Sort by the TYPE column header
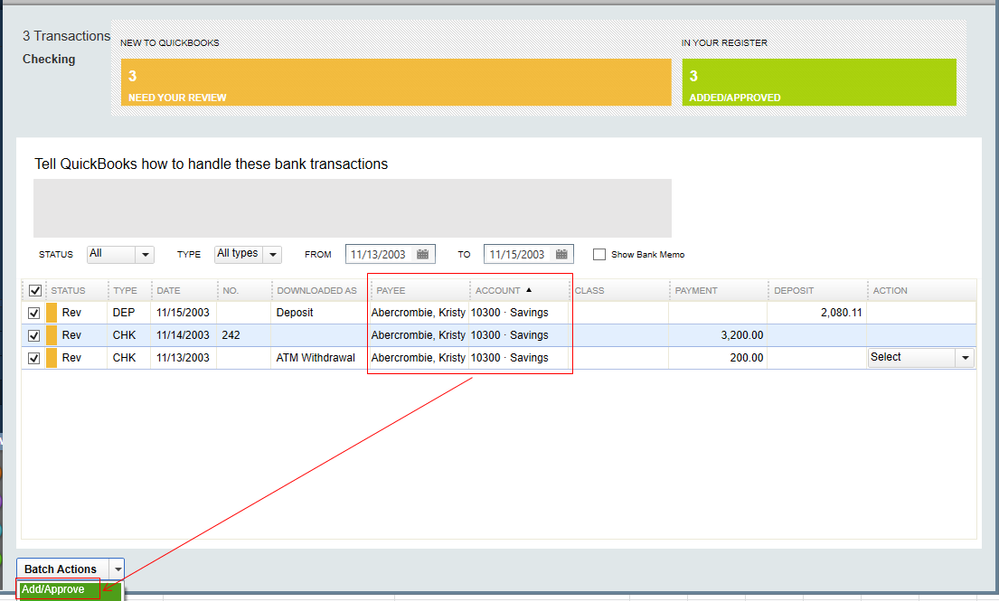Image resolution: width=999 pixels, height=601 pixels. coord(130,291)
